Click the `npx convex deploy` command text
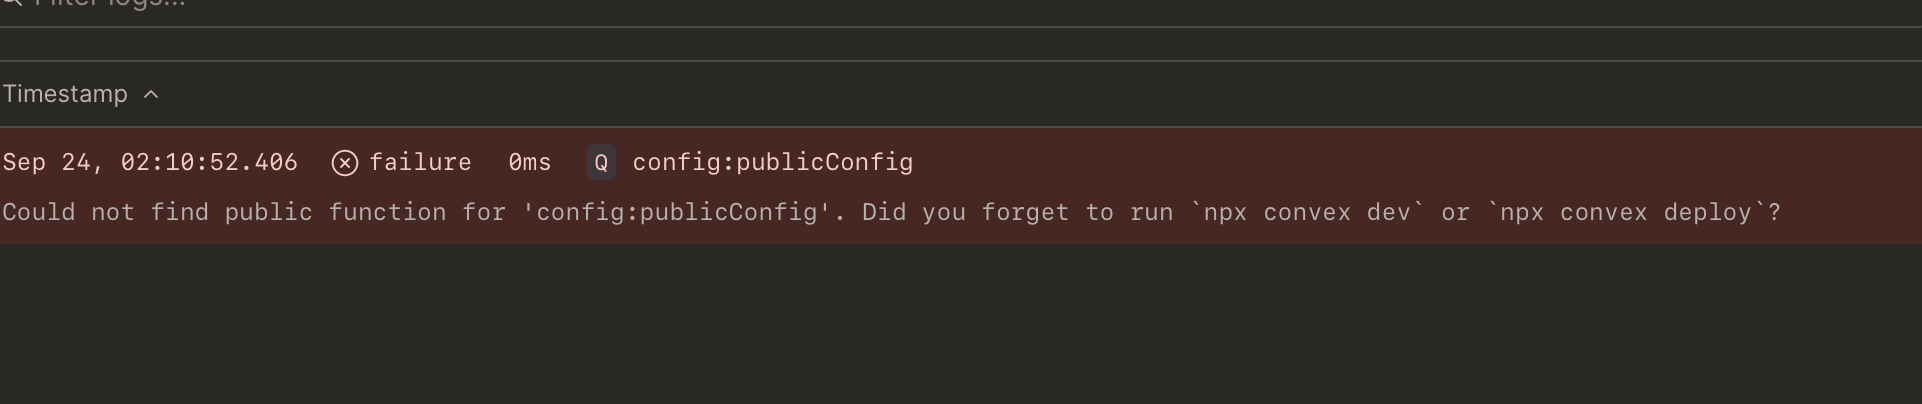 point(1626,212)
